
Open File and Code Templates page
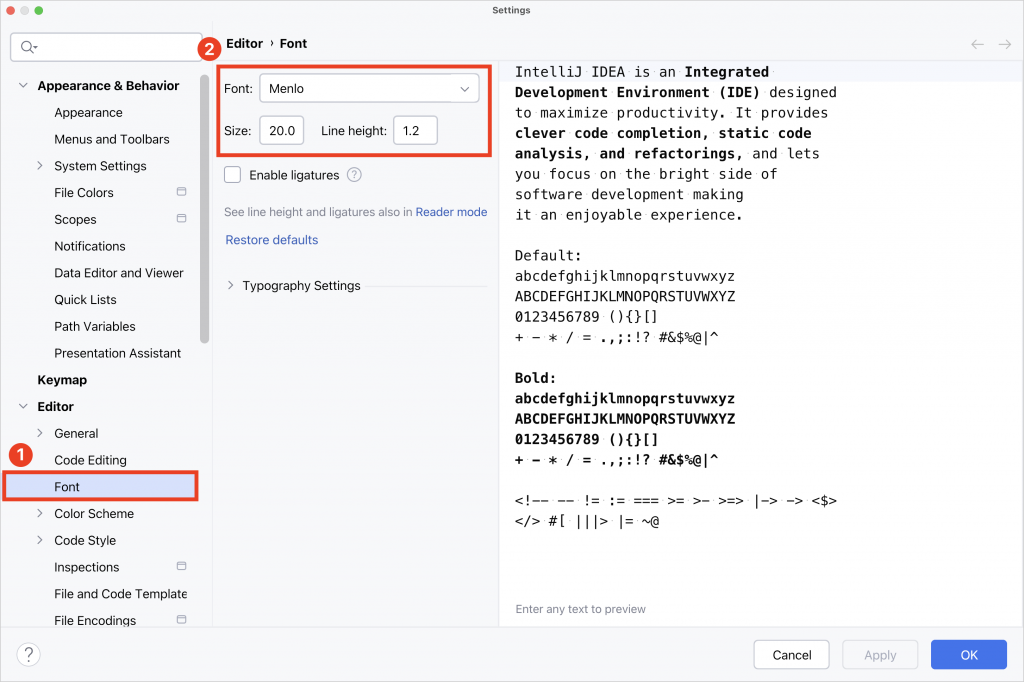(121, 594)
